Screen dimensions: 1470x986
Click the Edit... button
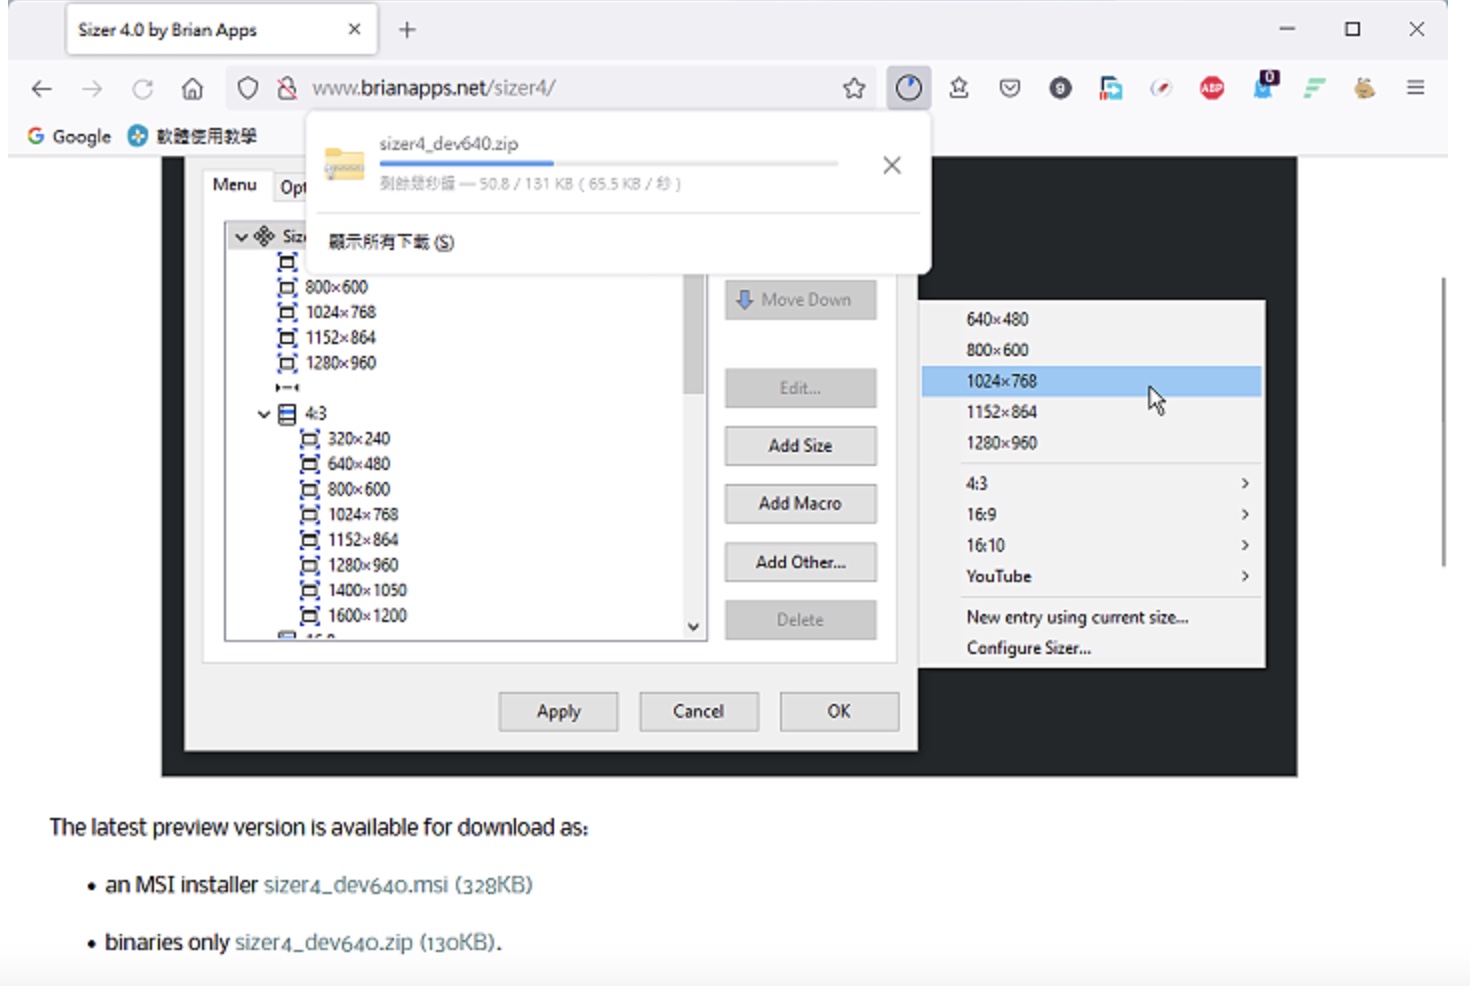coord(800,388)
